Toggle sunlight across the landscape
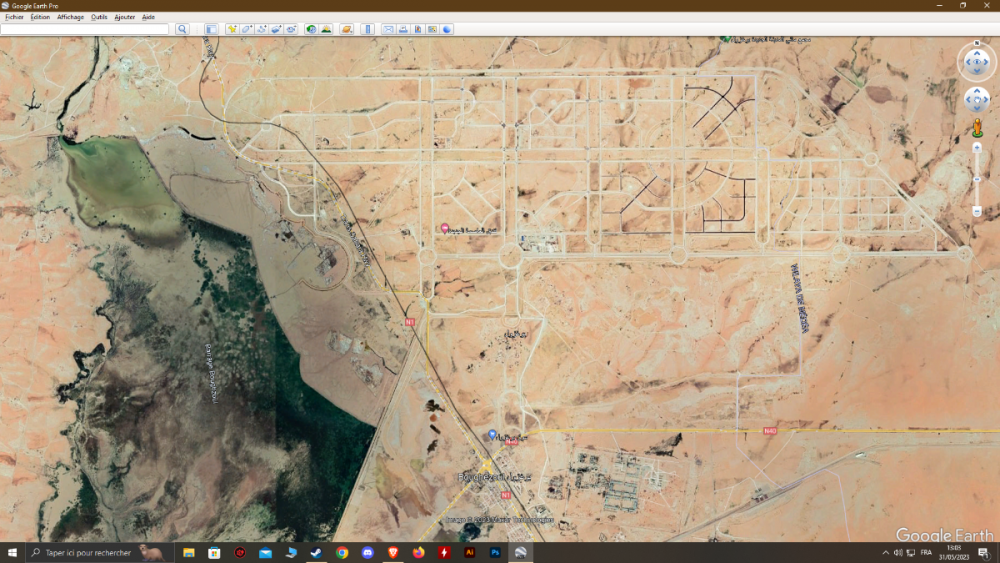The height and width of the screenshot is (563, 1000). click(326, 29)
